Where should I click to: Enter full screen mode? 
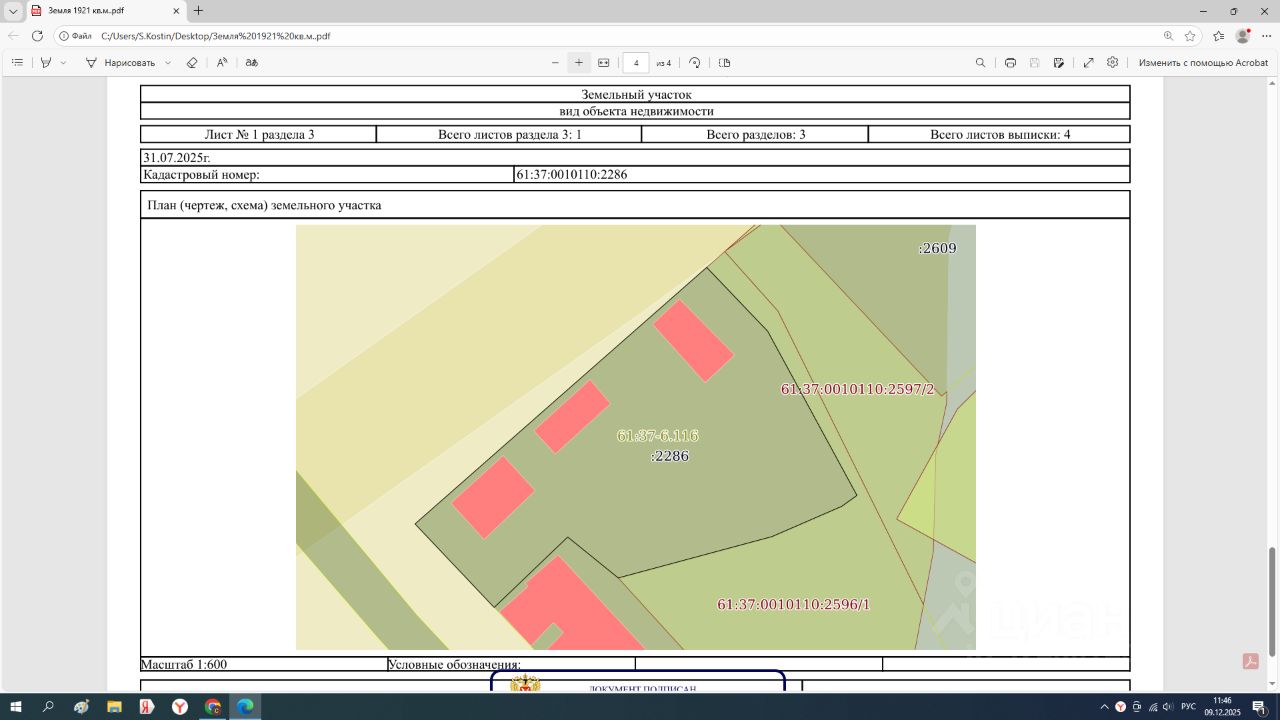point(1088,62)
